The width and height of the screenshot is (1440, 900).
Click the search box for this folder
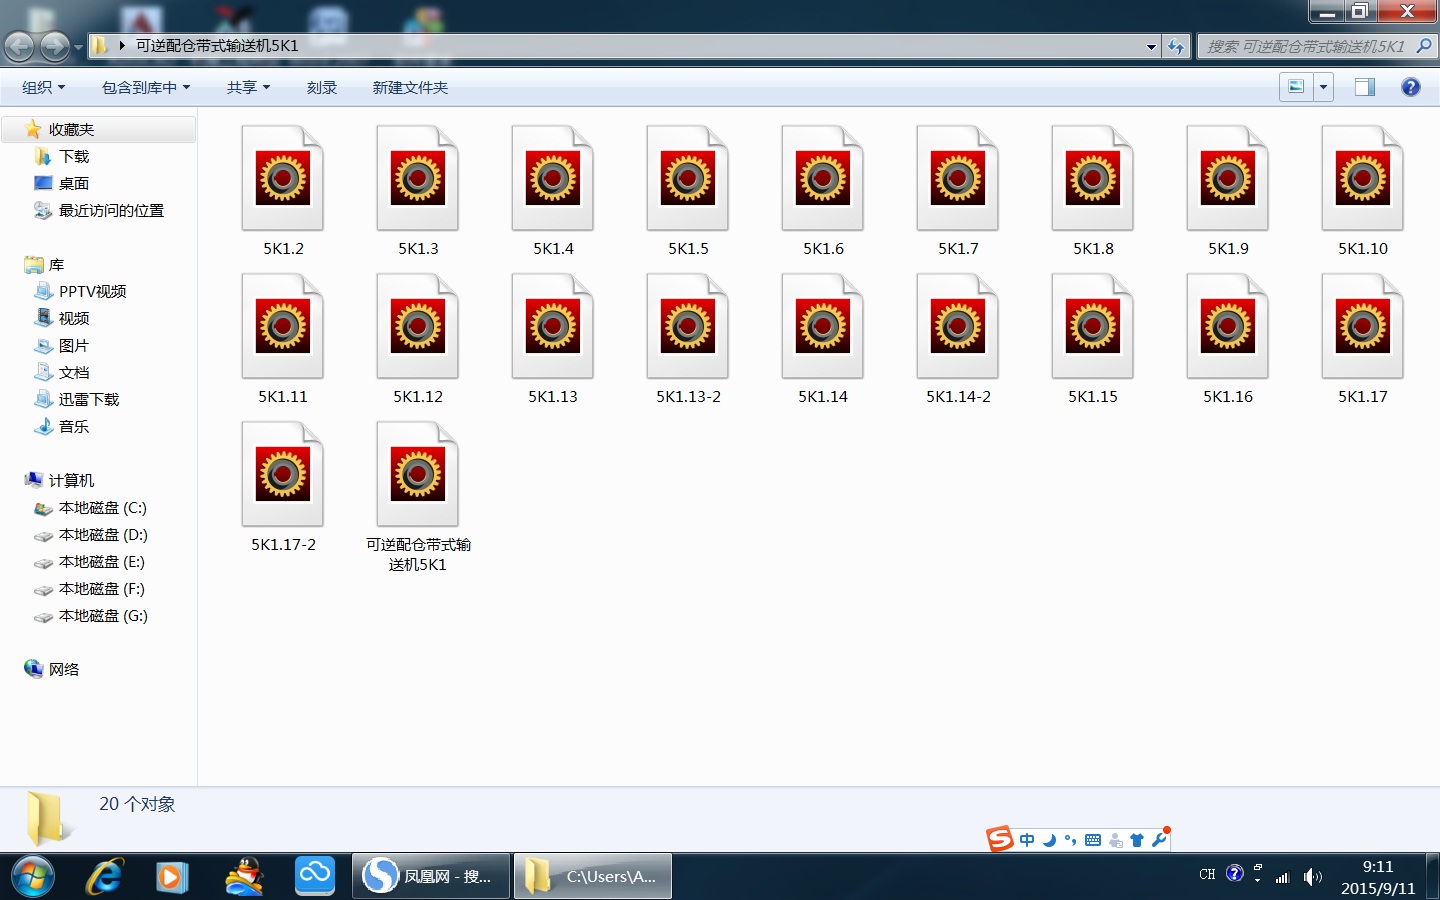(1317, 46)
